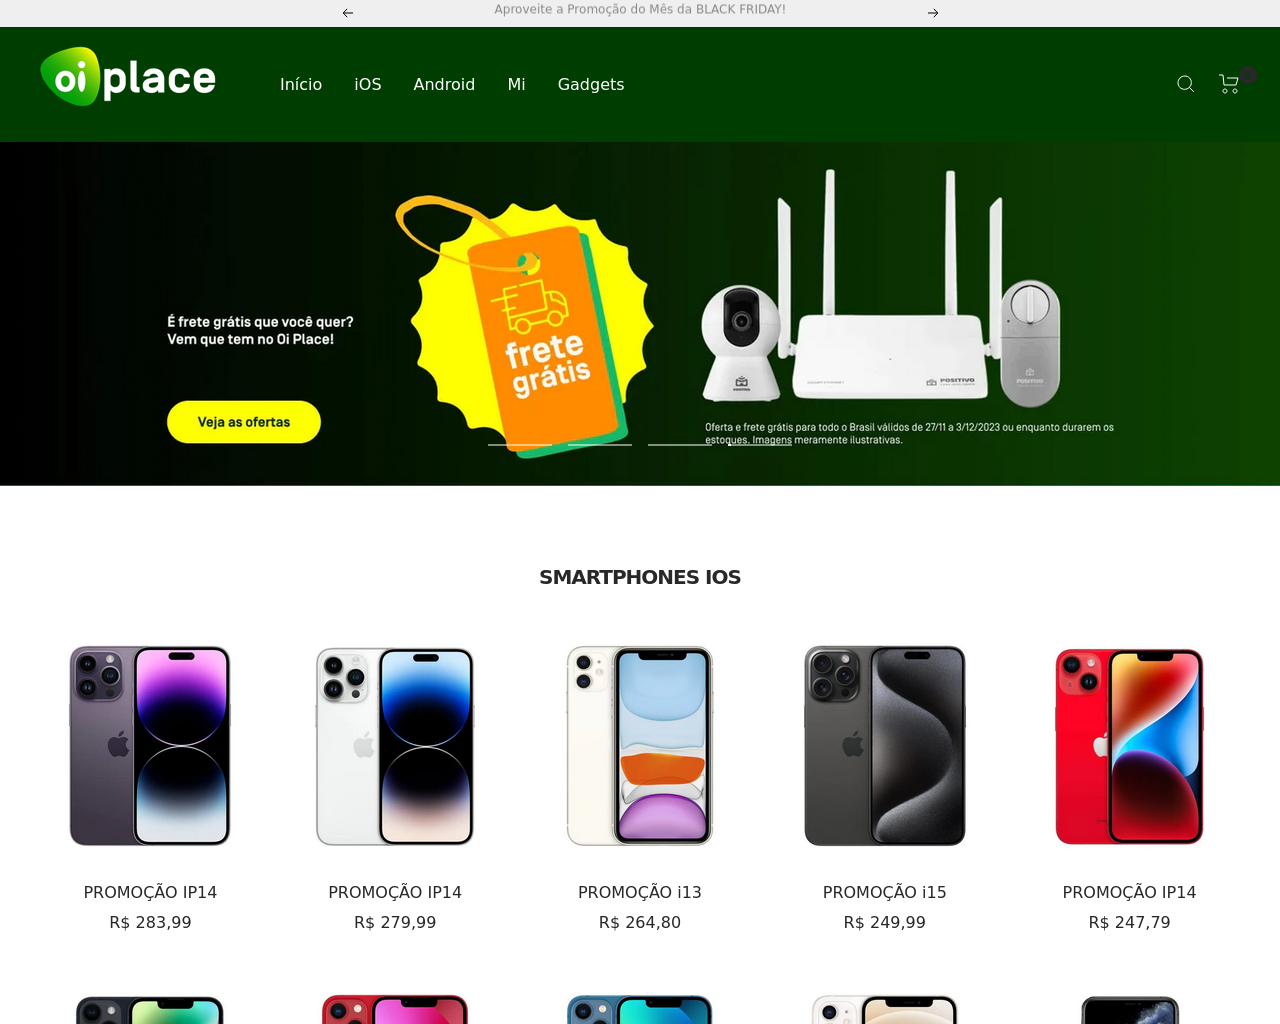Click the PROMOÇÃO i15 product title
The width and height of the screenshot is (1280, 1024).
click(885, 892)
